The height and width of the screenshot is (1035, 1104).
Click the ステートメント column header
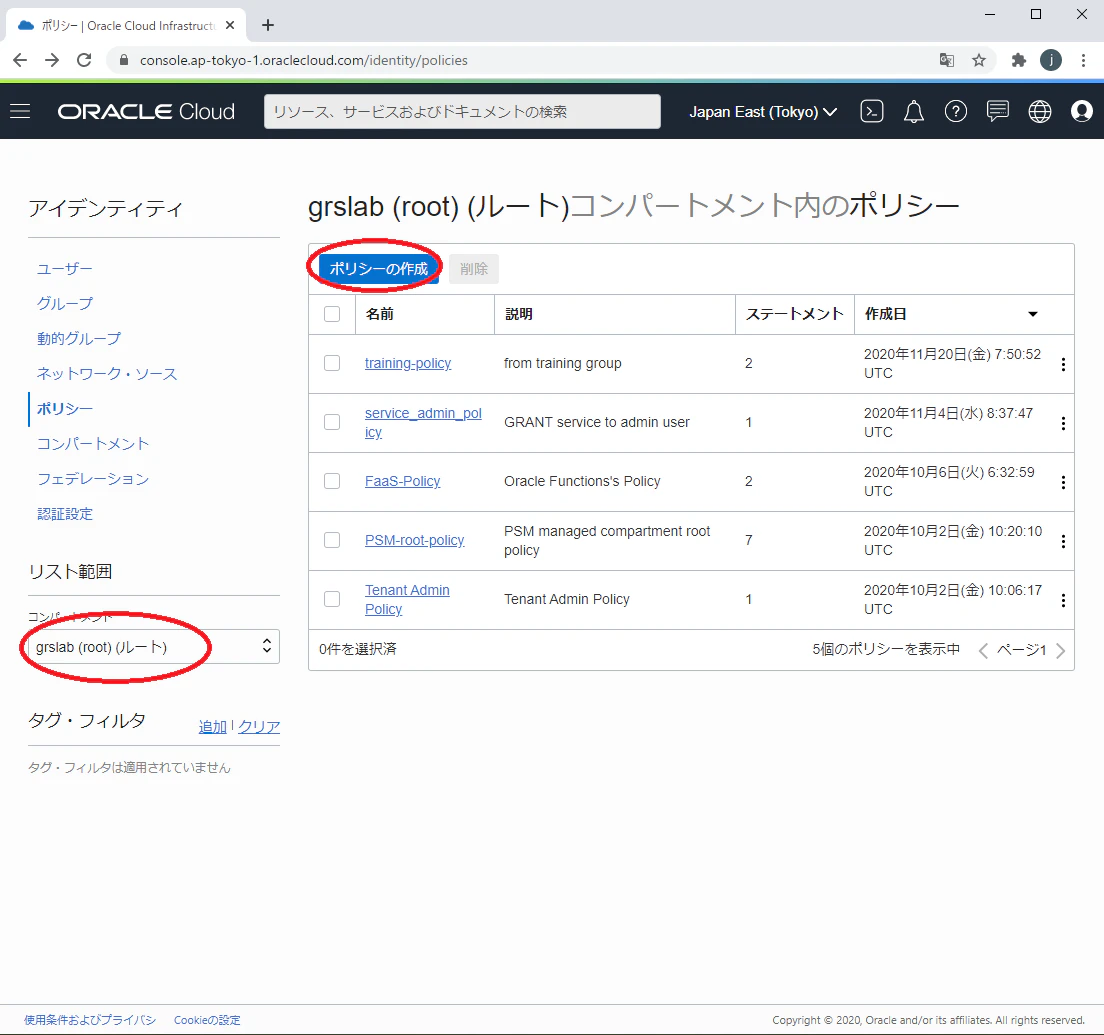pyautogui.click(x=794, y=314)
